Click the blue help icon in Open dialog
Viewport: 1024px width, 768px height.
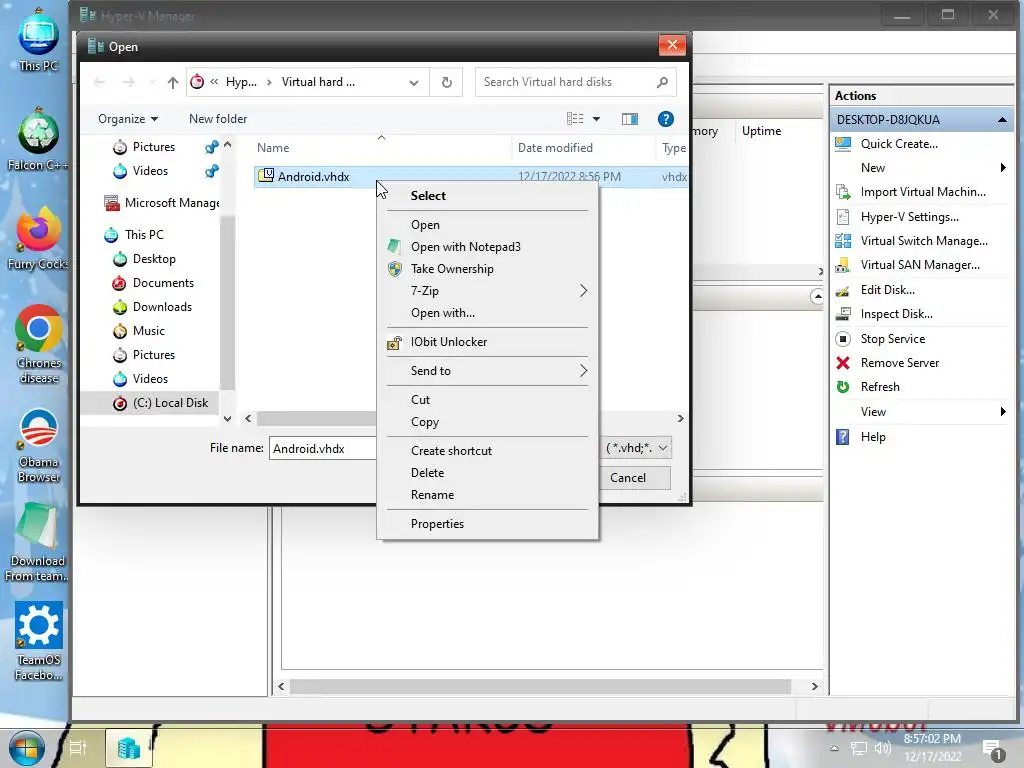[x=665, y=119]
